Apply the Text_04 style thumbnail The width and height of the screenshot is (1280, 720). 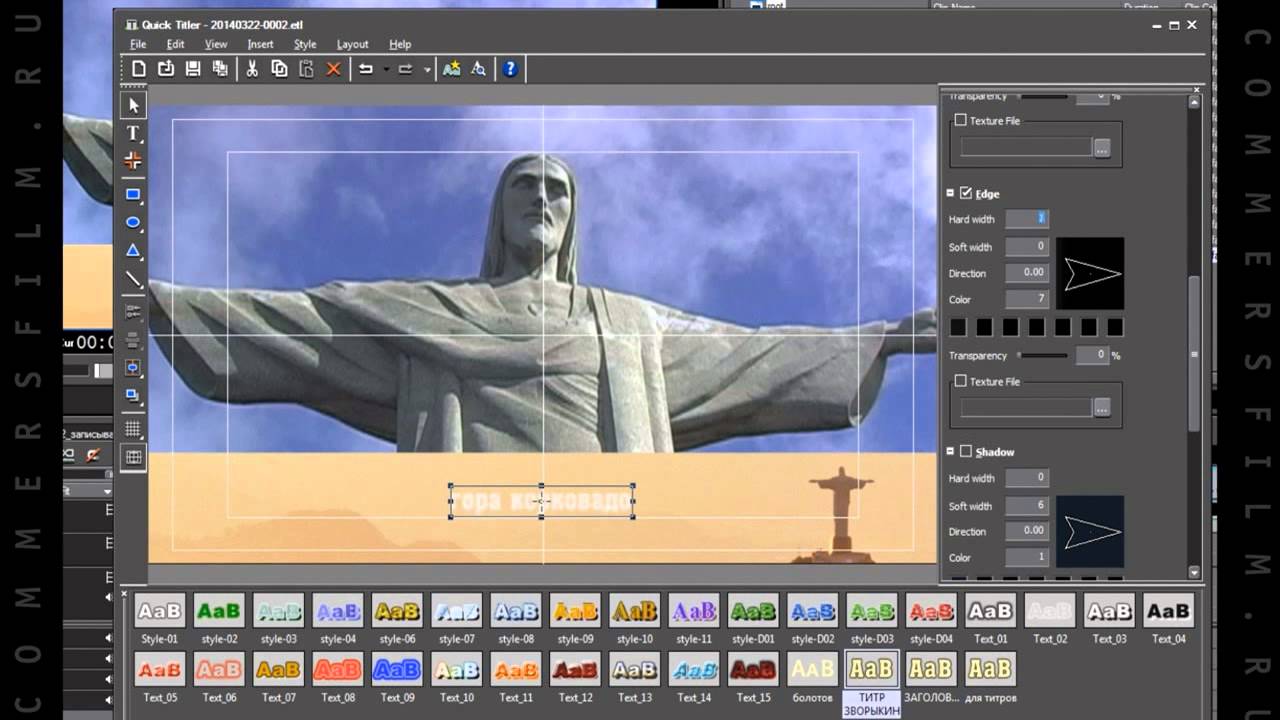click(1168, 610)
